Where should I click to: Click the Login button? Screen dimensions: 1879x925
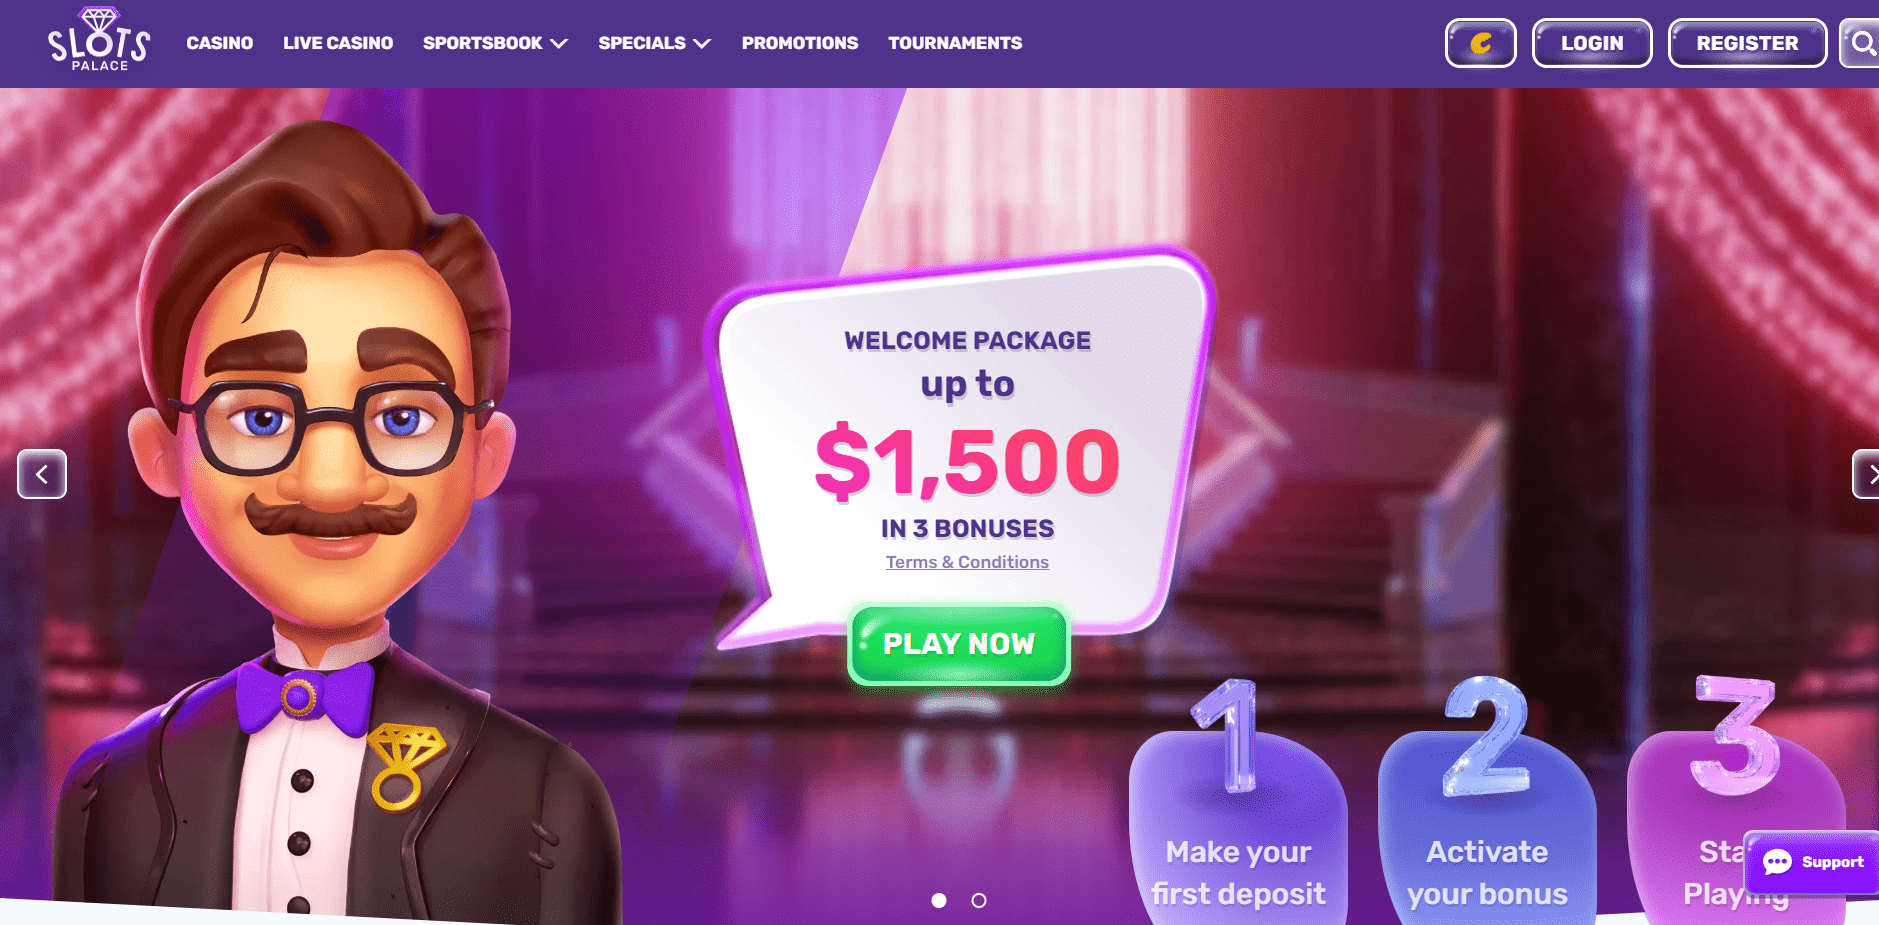(x=1592, y=43)
